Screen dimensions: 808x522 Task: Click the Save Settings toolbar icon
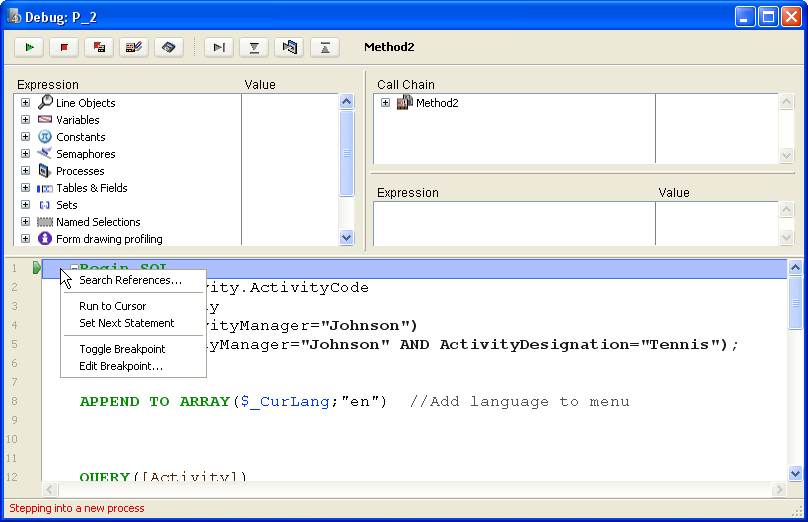[x=169, y=47]
